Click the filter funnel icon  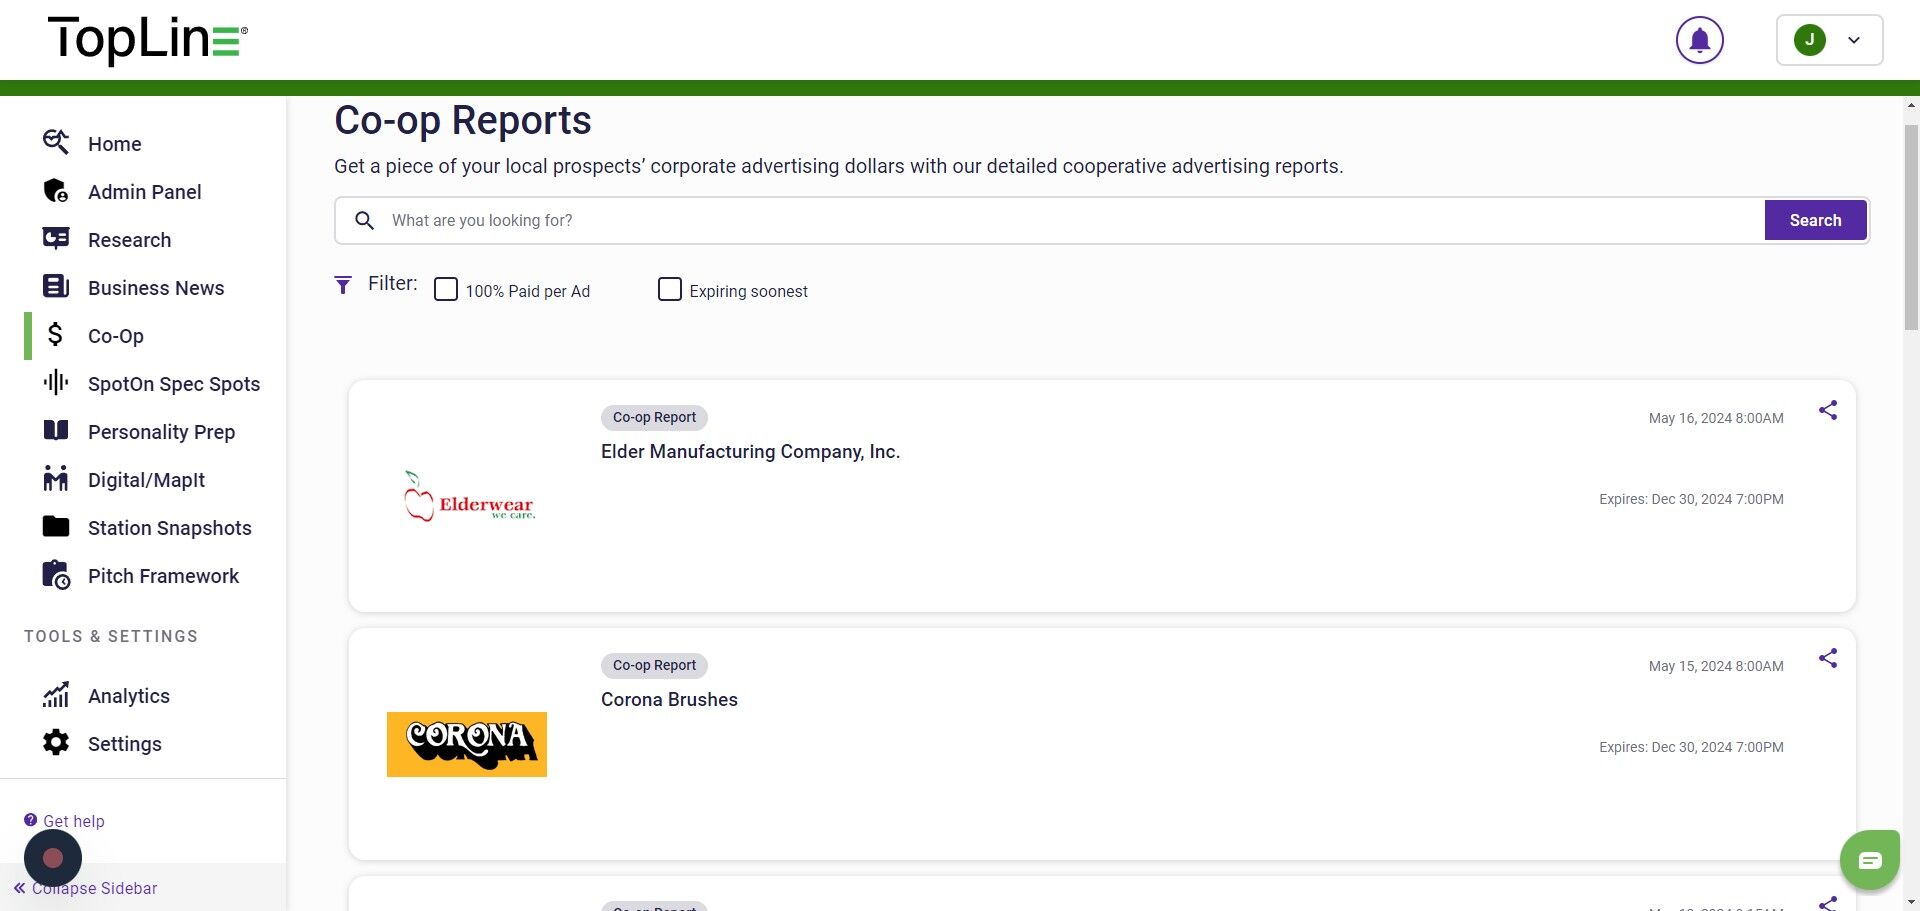click(343, 286)
